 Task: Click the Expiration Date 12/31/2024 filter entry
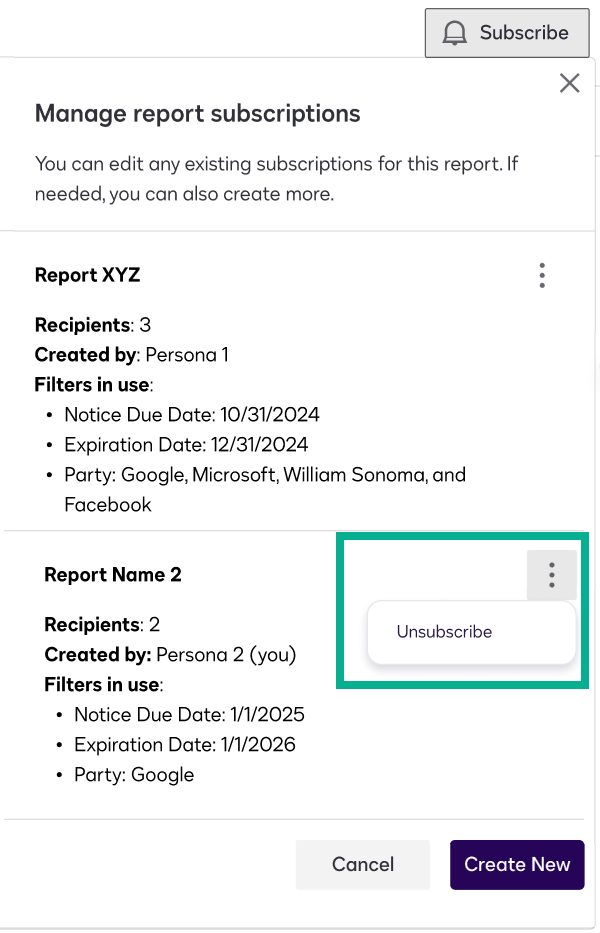(x=186, y=444)
